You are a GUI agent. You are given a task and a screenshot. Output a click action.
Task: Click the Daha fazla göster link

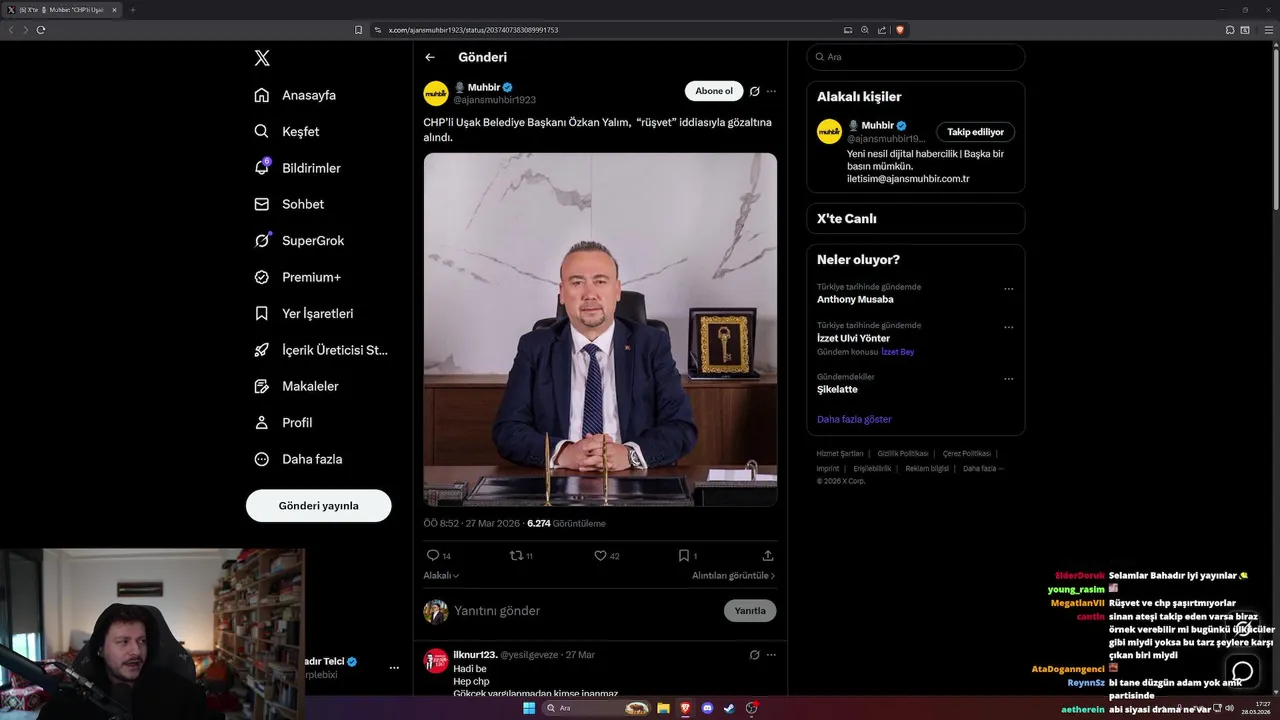point(854,419)
